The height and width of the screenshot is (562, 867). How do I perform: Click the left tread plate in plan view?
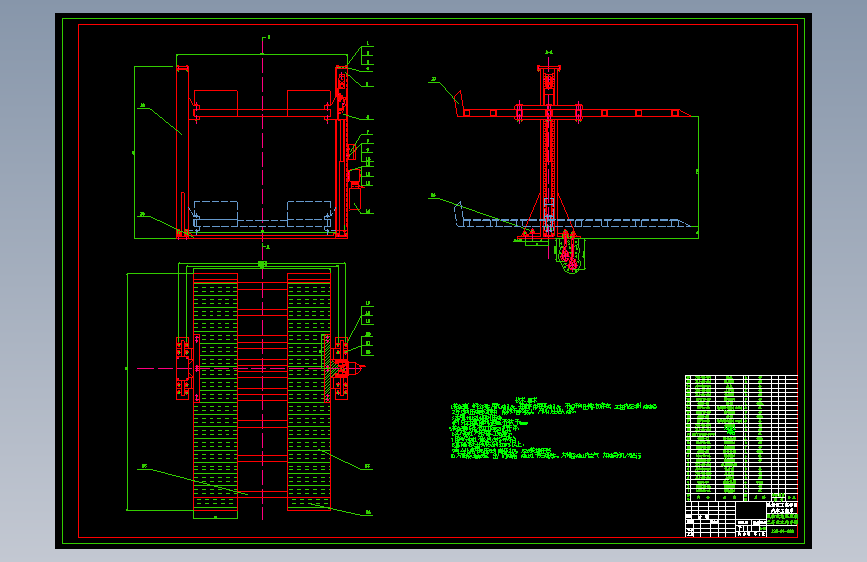[x=216, y=392]
